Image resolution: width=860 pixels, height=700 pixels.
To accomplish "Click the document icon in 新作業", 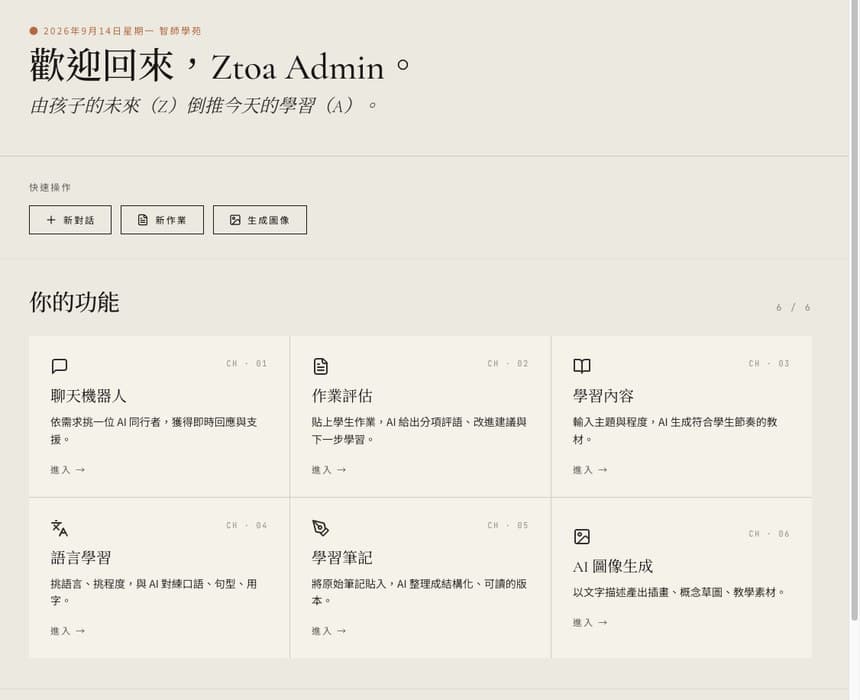I will tap(143, 220).
